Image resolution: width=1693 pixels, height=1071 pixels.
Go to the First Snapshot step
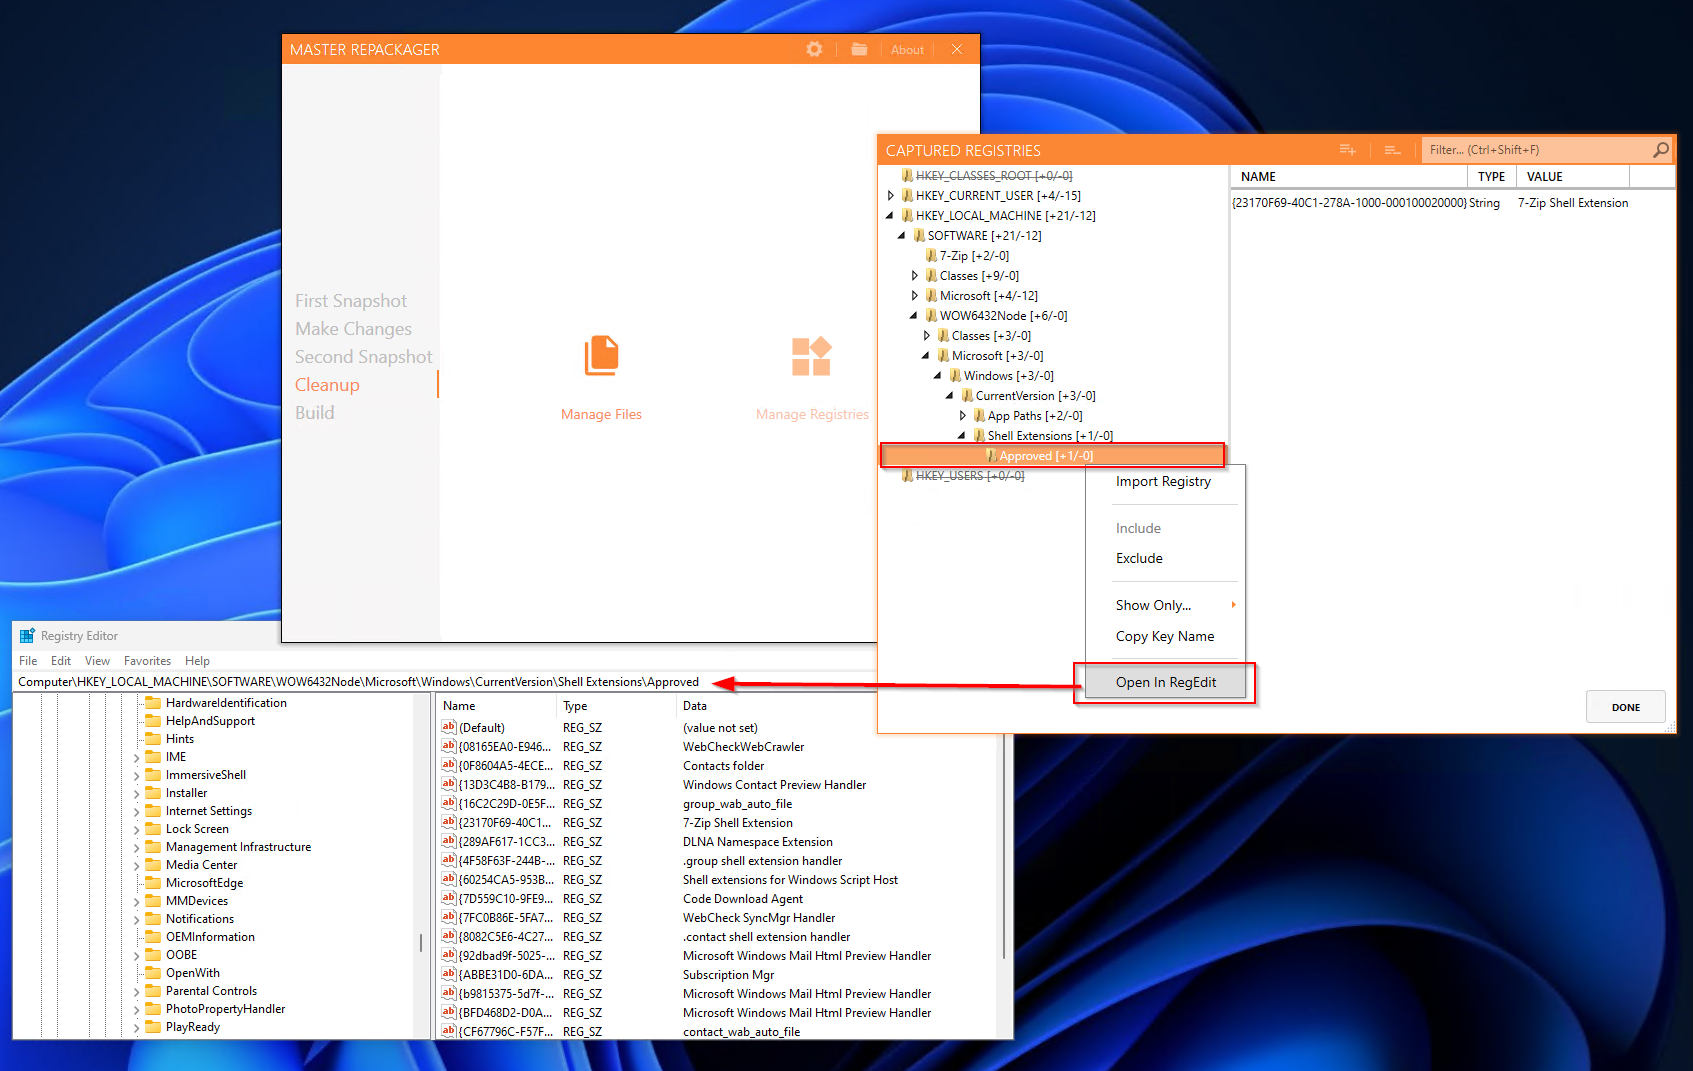tap(351, 301)
